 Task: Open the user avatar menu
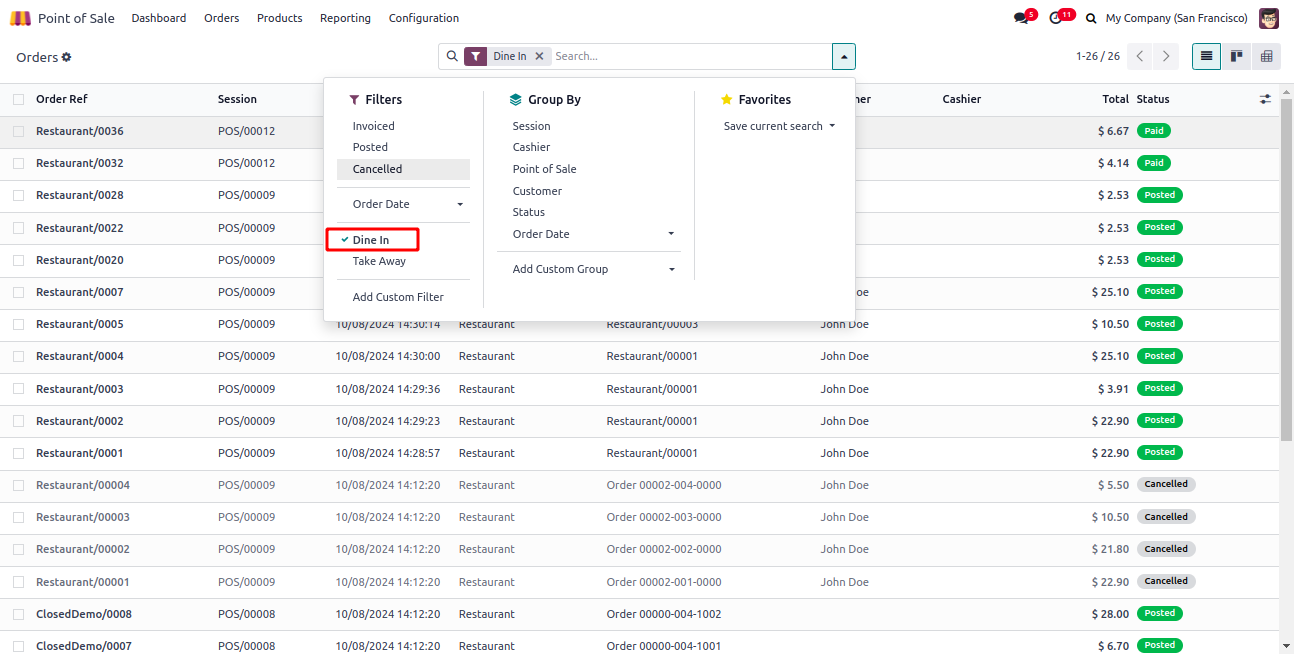click(x=1269, y=18)
